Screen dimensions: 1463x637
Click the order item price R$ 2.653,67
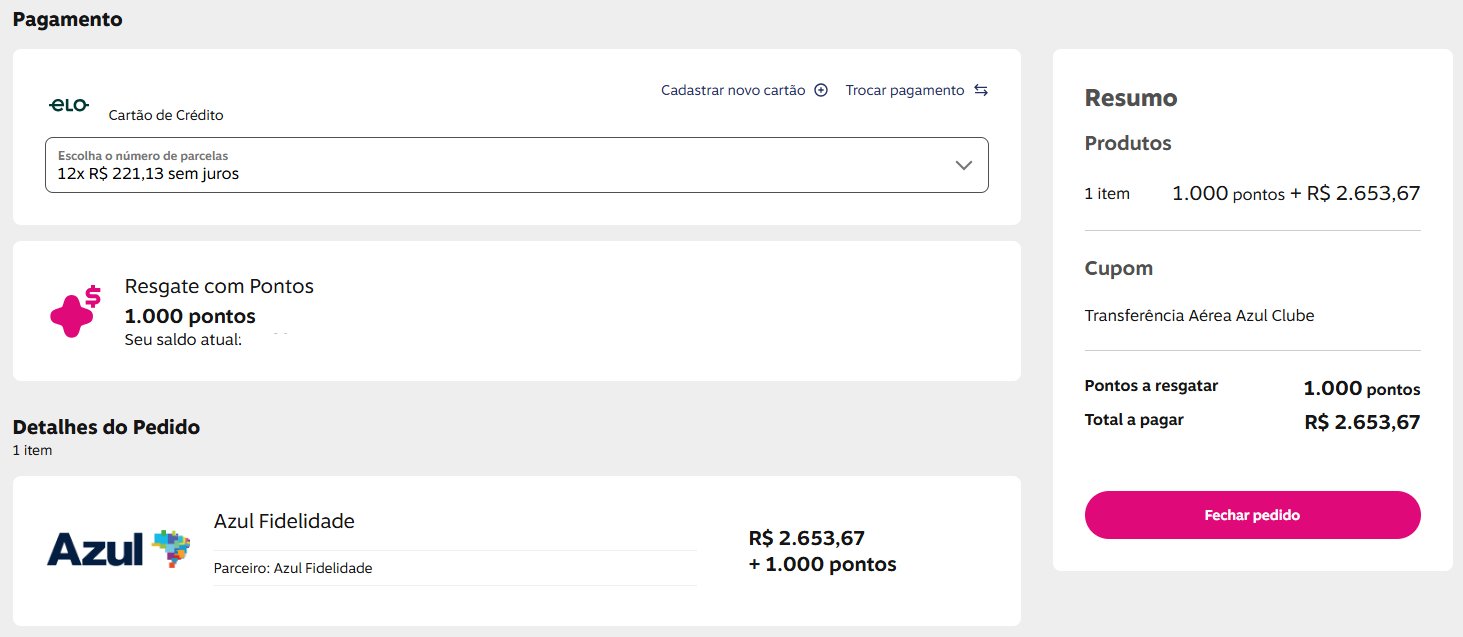click(806, 538)
